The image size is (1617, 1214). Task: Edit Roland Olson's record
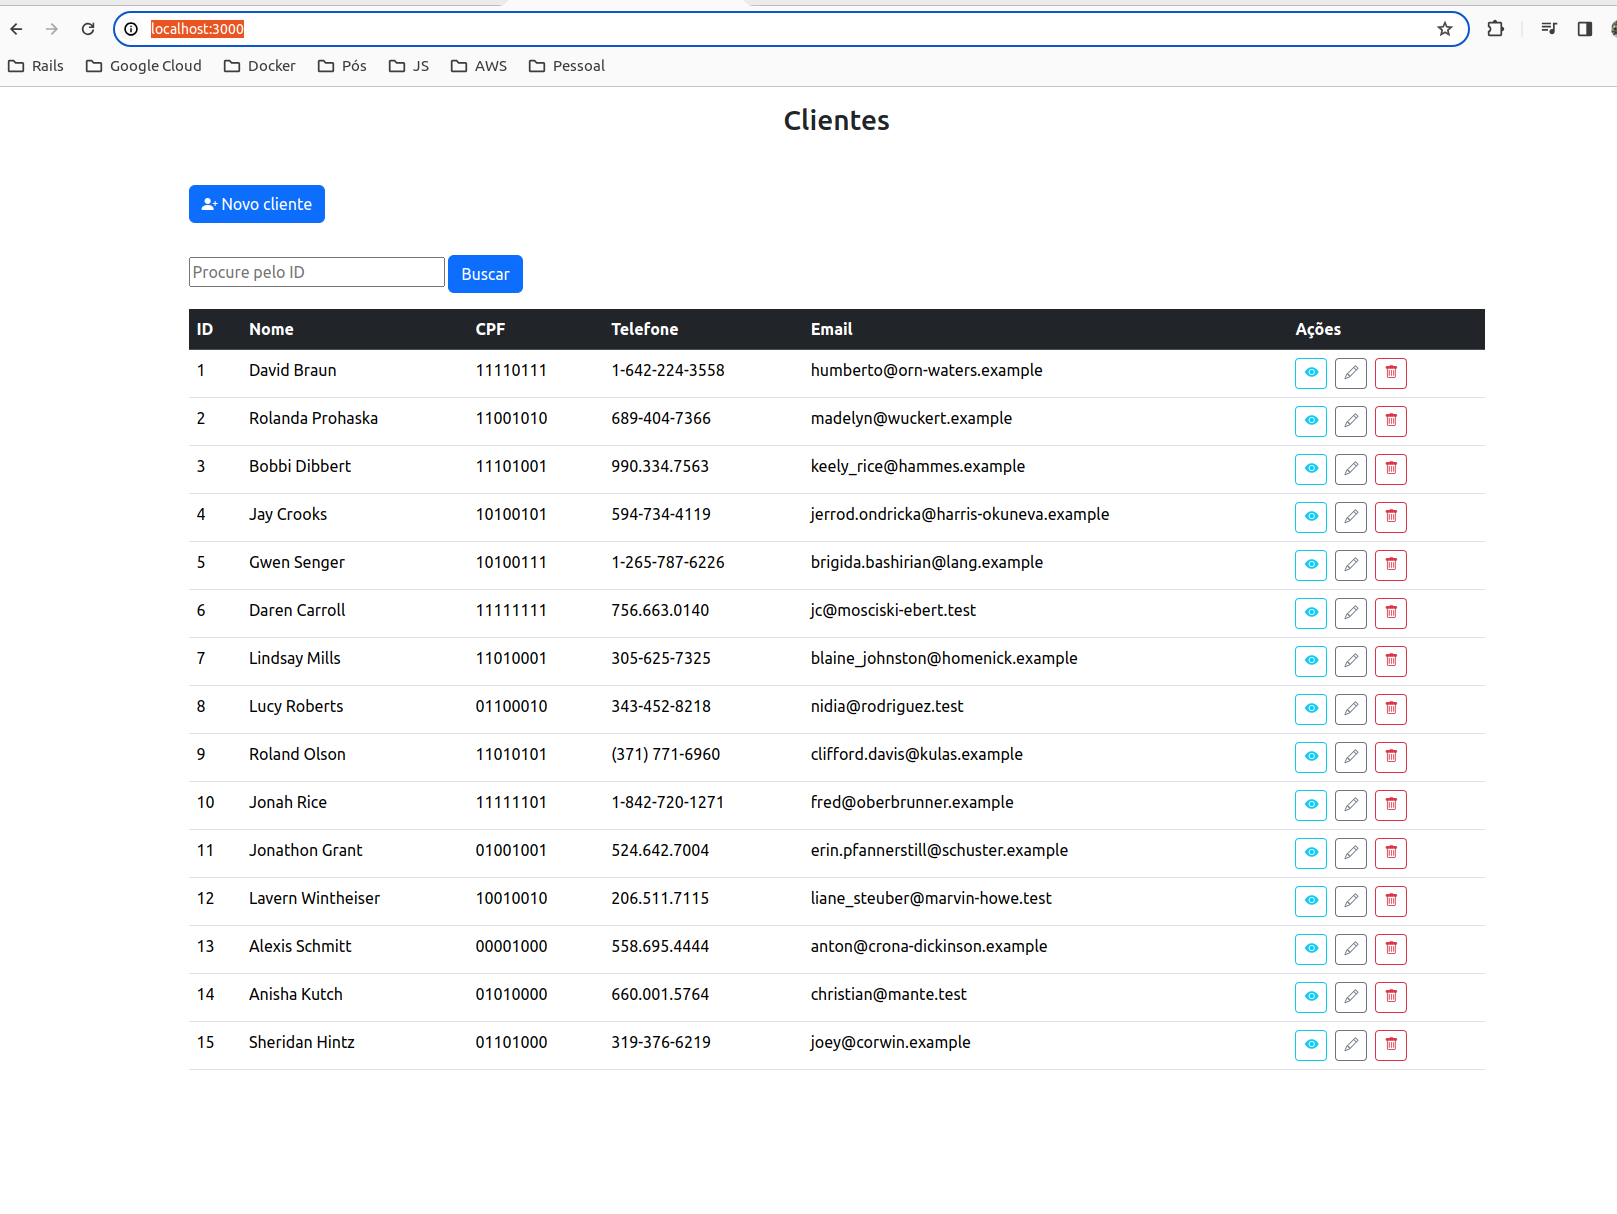coord(1350,757)
